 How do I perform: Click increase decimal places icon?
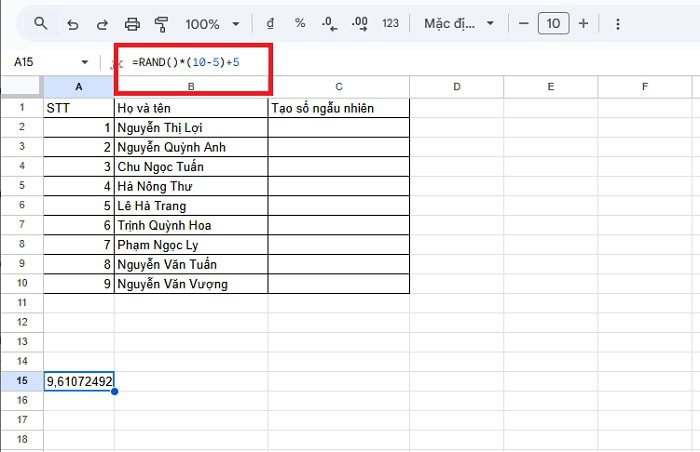(360, 23)
